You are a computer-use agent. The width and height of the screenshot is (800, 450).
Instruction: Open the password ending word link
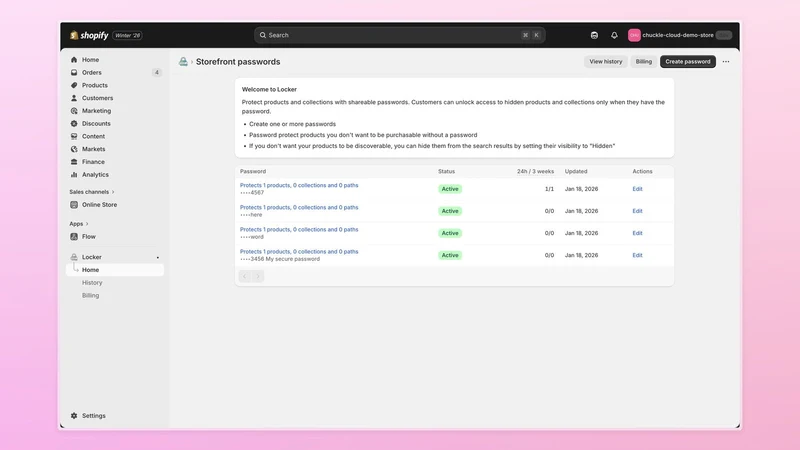coord(299,230)
